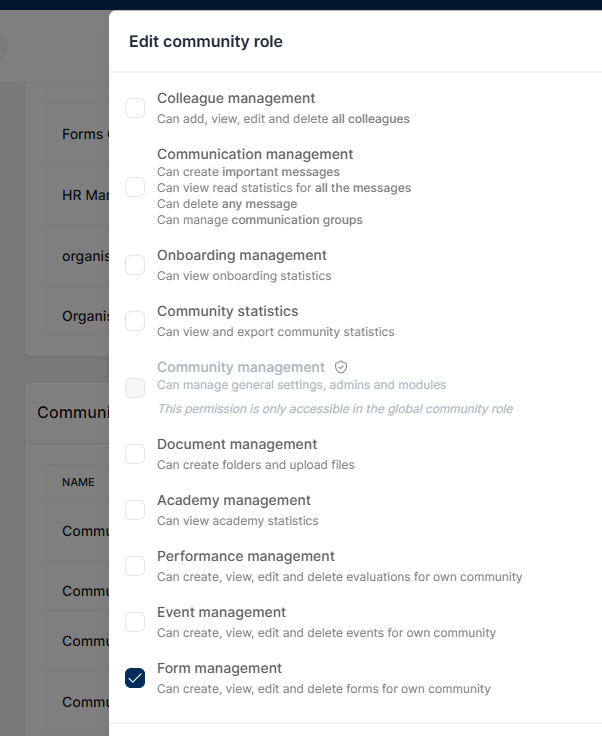Click the disabled Community management checkbox

[135, 388]
